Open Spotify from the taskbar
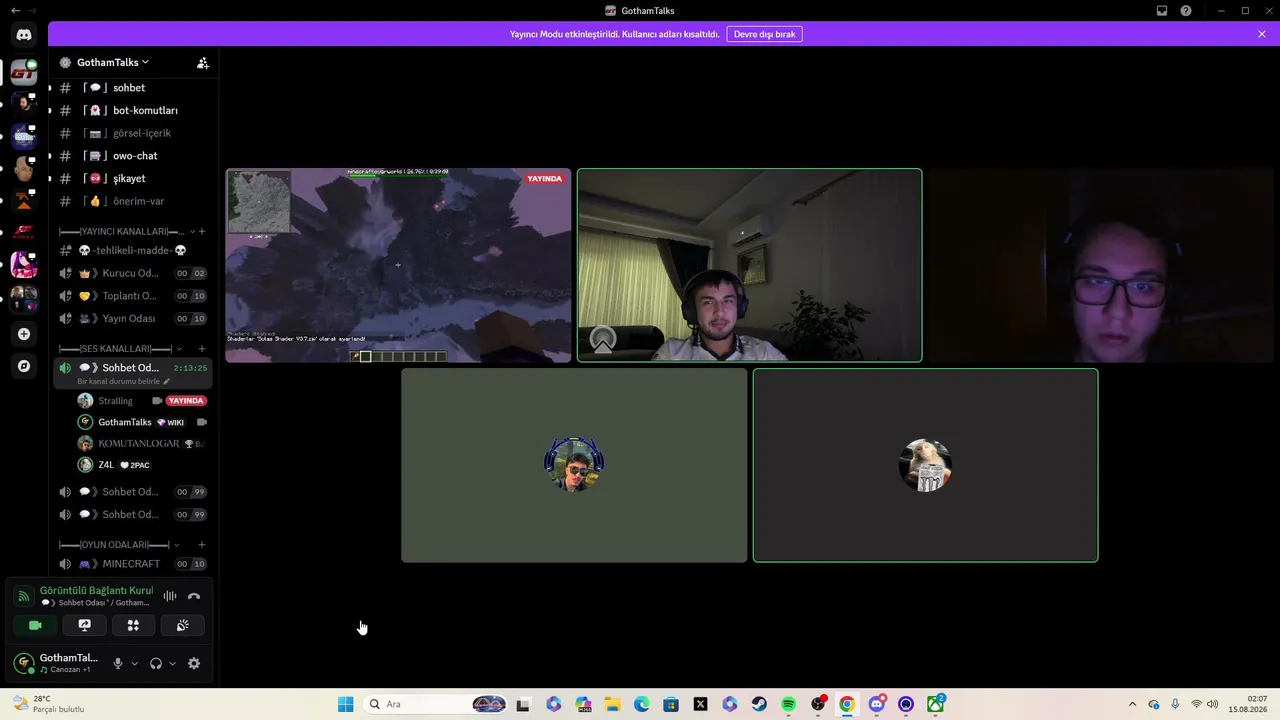Image resolution: width=1280 pixels, height=720 pixels. click(x=788, y=704)
